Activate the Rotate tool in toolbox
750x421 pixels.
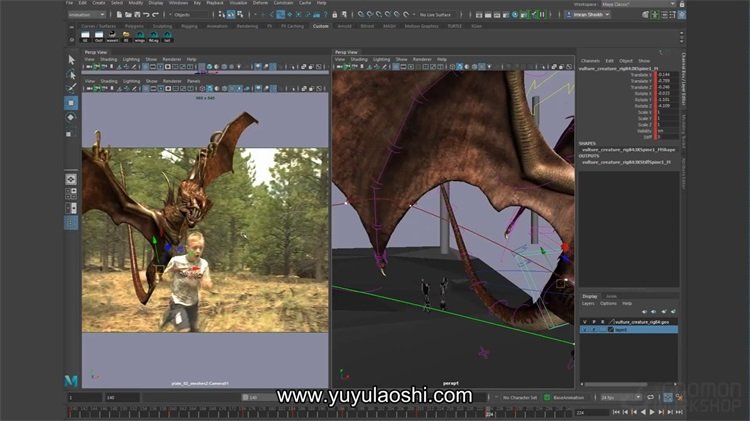(71, 117)
